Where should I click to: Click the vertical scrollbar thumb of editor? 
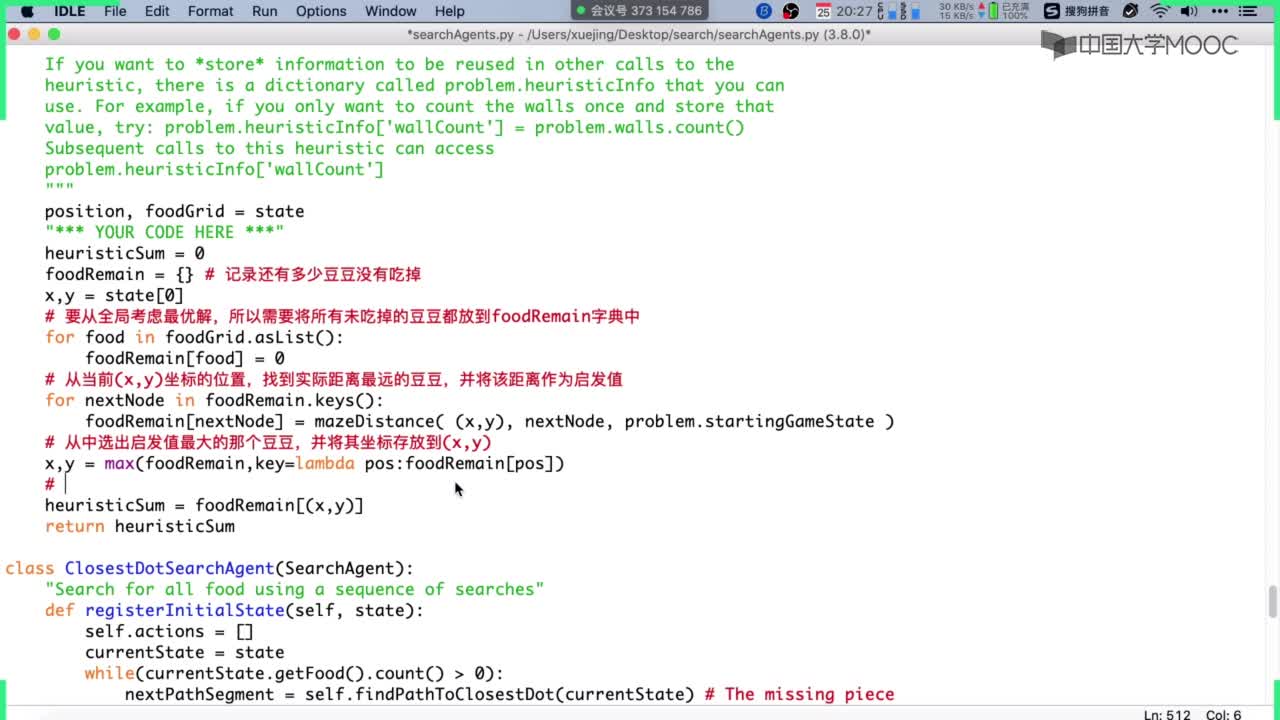tap(1273, 602)
